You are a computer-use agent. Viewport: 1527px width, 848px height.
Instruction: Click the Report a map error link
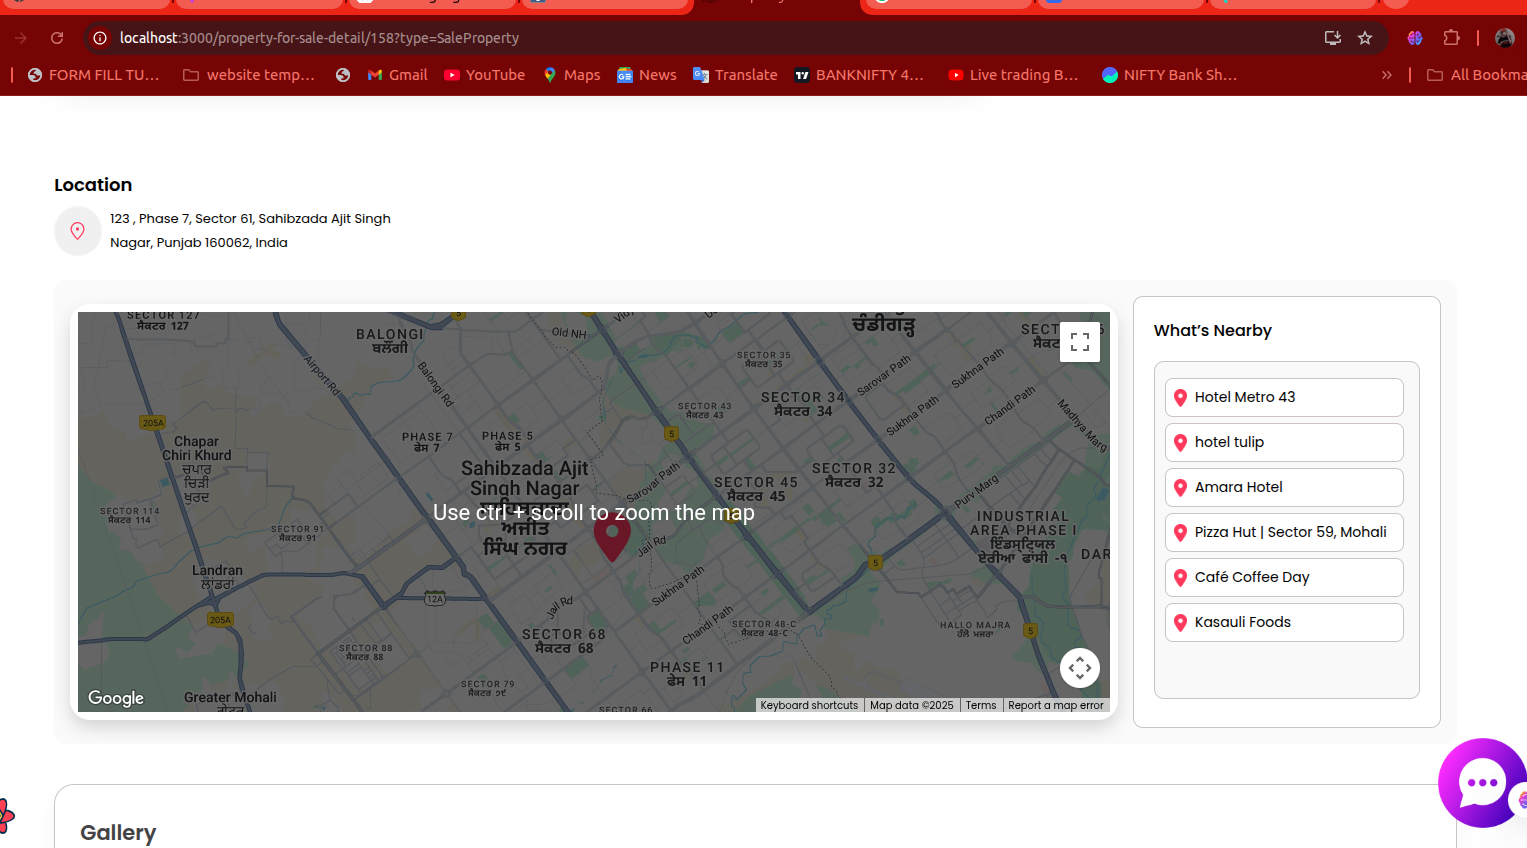1055,705
